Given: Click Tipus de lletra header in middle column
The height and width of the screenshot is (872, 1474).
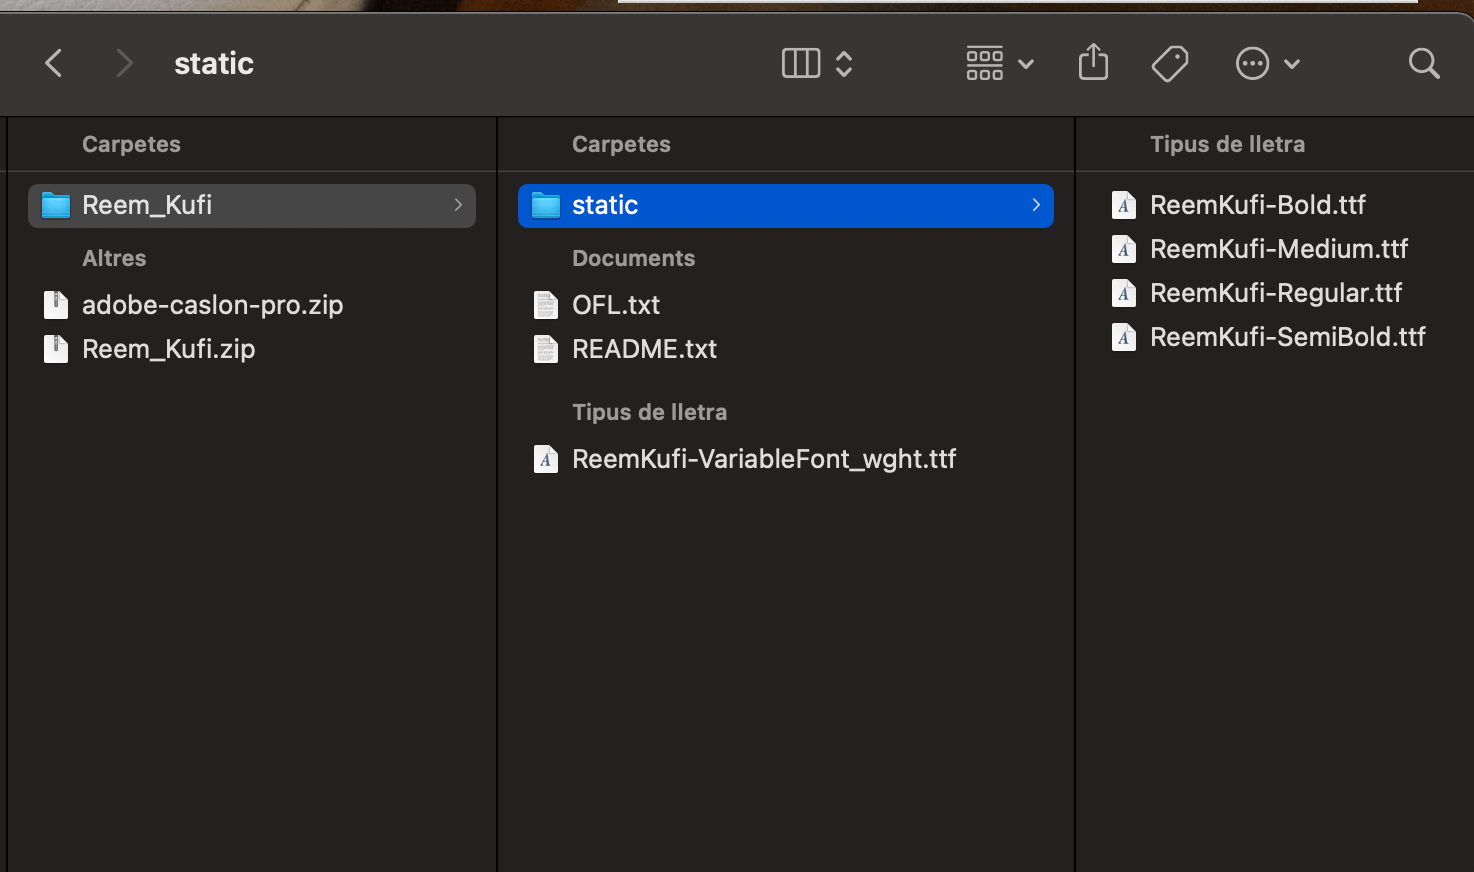Looking at the screenshot, I should 649,412.
